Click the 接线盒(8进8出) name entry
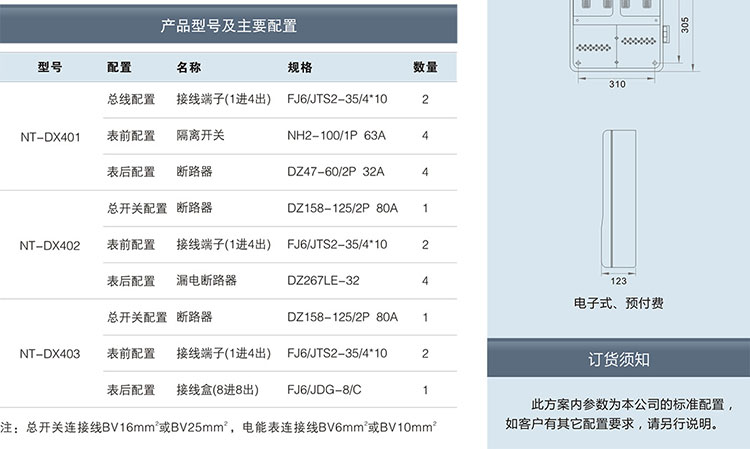Screen dimensions: 750x449 (x=219, y=390)
